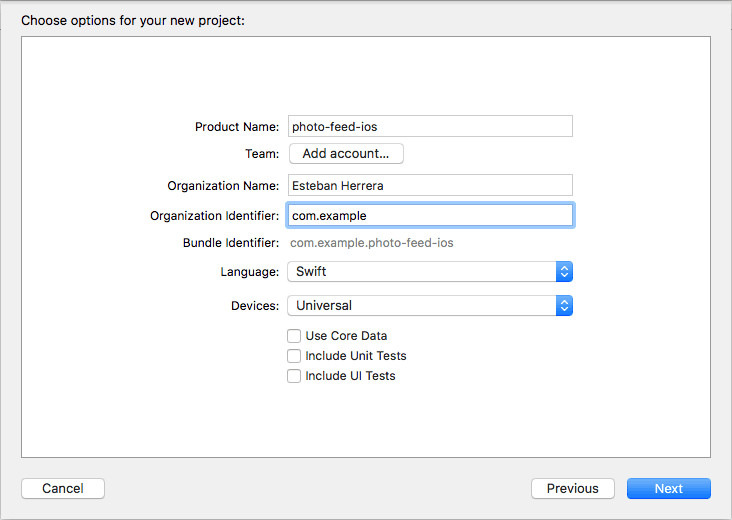The height and width of the screenshot is (520, 732).
Task: Select the Organization Identifier field with com.example
Action: click(430, 215)
